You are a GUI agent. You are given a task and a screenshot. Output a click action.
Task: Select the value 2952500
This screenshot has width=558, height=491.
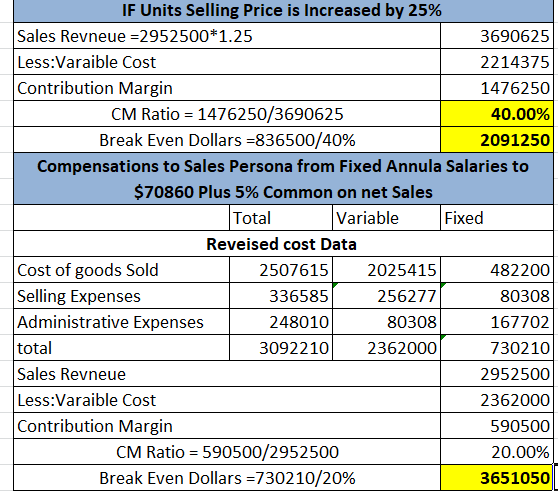[x=497, y=374]
